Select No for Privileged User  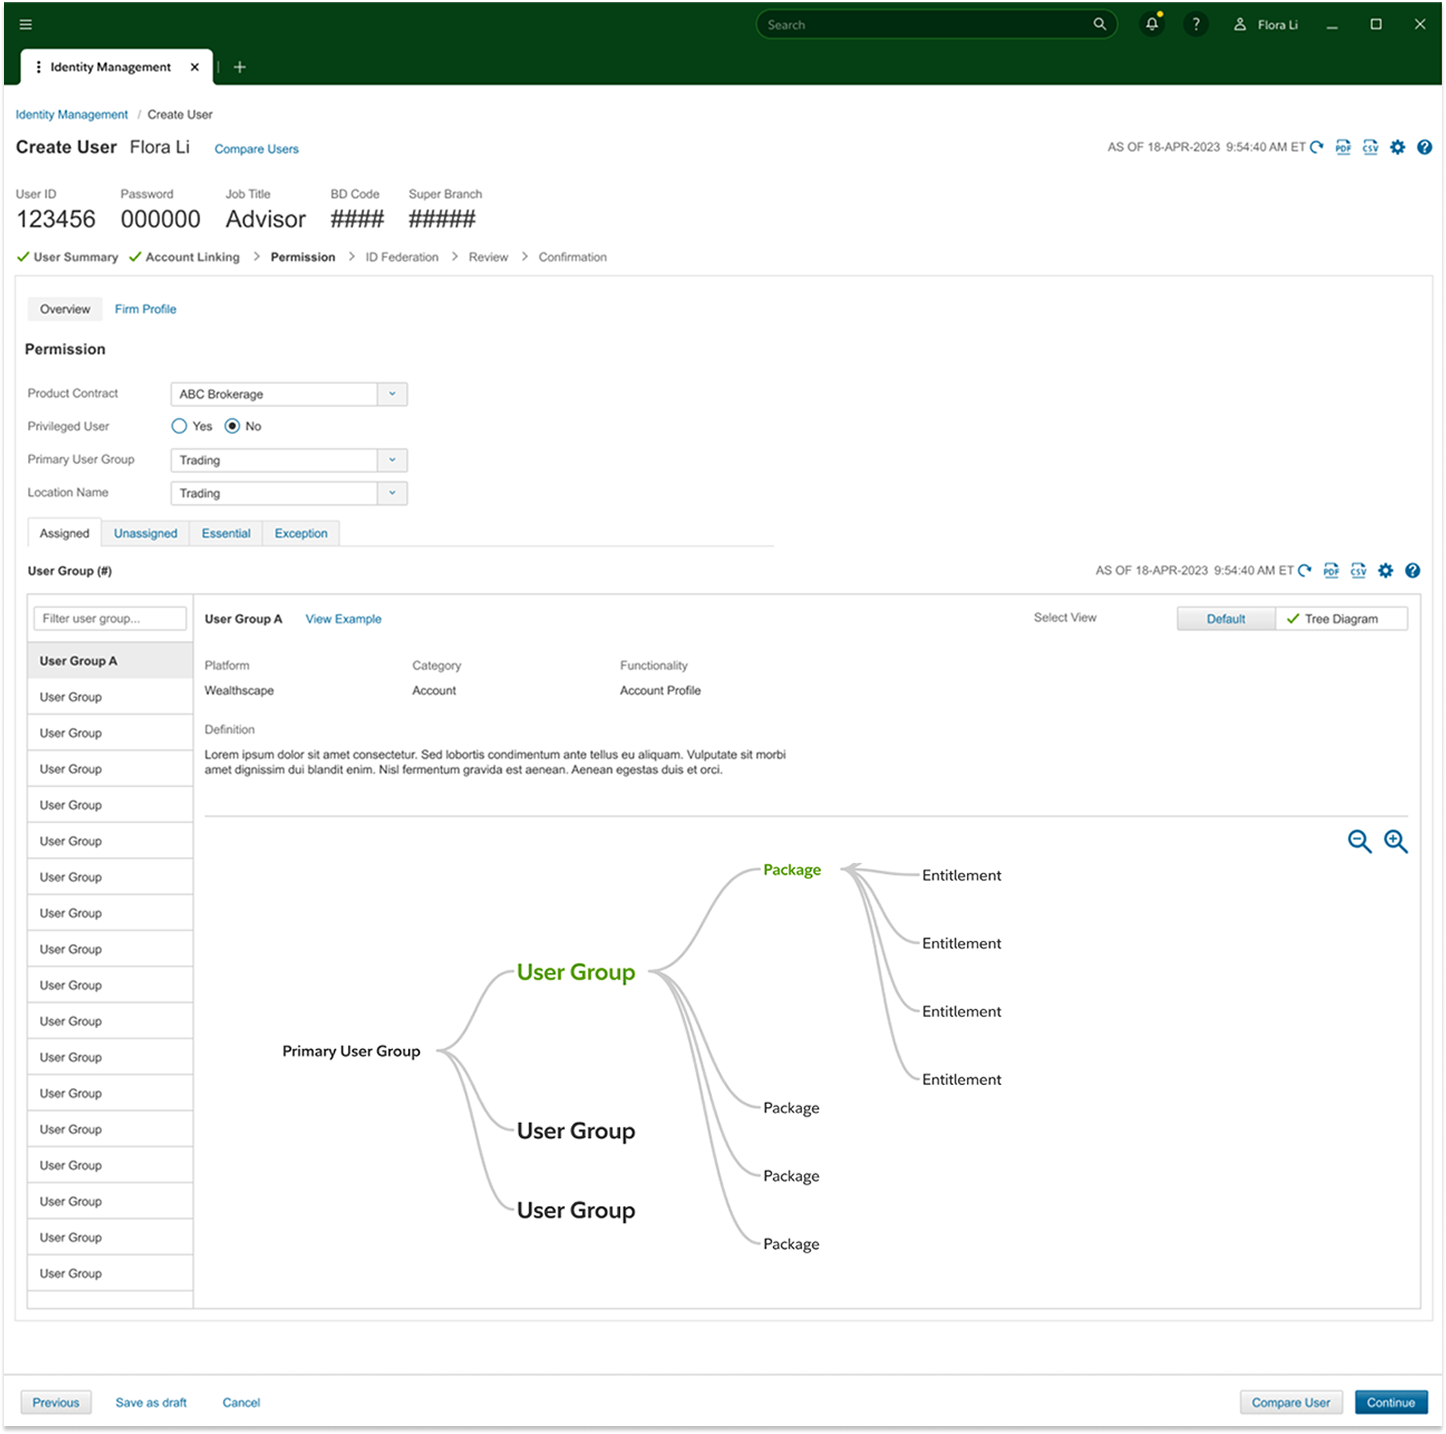pyautogui.click(x=232, y=426)
